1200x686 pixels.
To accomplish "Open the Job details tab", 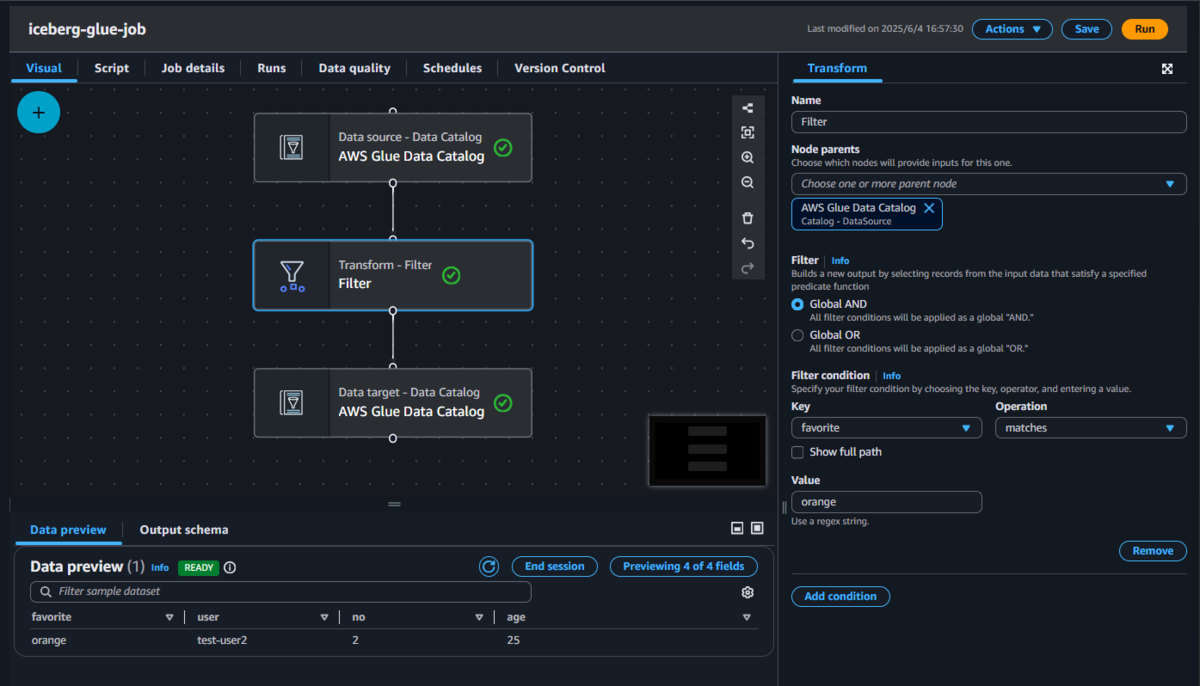I will pyautogui.click(x=193, y=68).
